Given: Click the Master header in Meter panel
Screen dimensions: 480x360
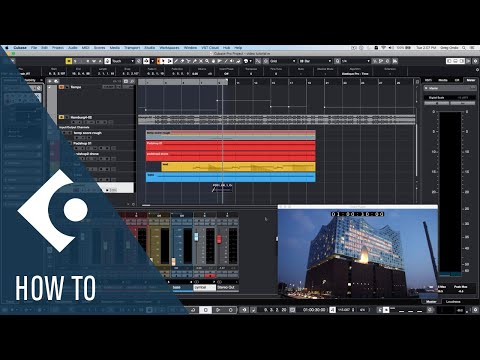Looking at the screenshot, I should [x=450, y=88].
